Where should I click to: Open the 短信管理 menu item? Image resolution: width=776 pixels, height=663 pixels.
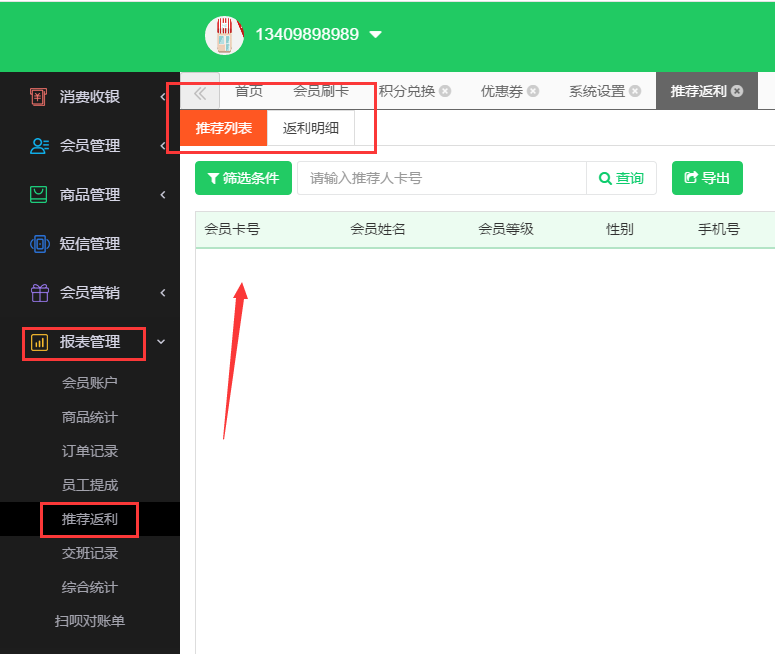(x=90, y=244)
